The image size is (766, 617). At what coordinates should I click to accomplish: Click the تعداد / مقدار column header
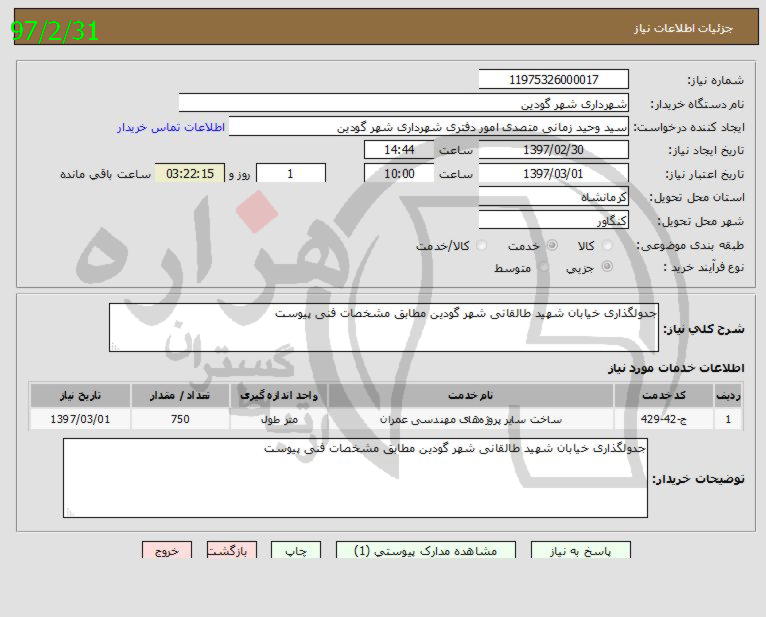(180, 395)
